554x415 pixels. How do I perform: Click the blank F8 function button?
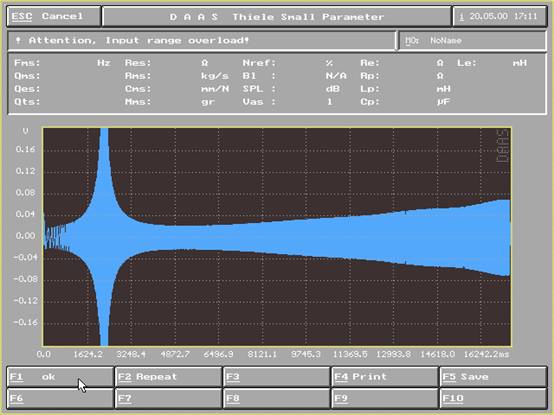tap(277, 398)
